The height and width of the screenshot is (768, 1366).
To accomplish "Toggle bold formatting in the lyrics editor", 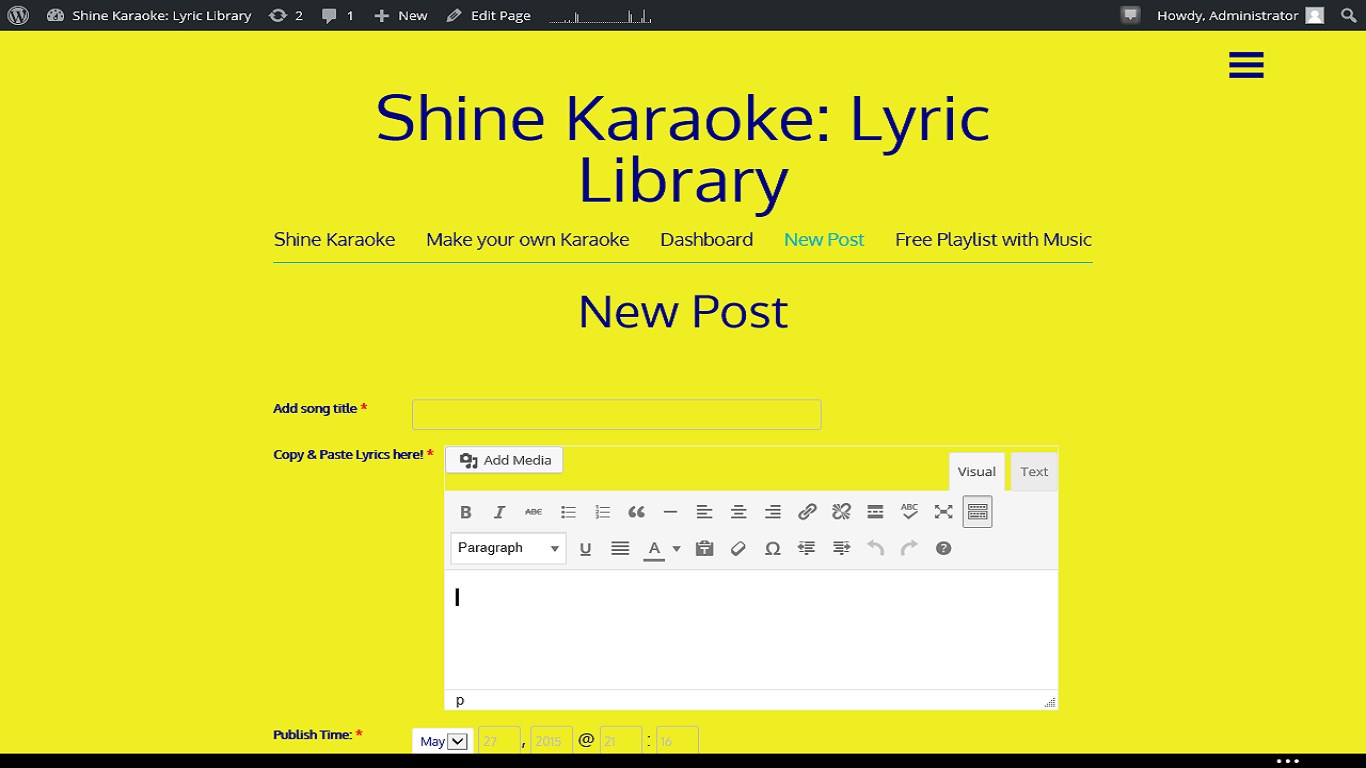I will pos(465,512).
